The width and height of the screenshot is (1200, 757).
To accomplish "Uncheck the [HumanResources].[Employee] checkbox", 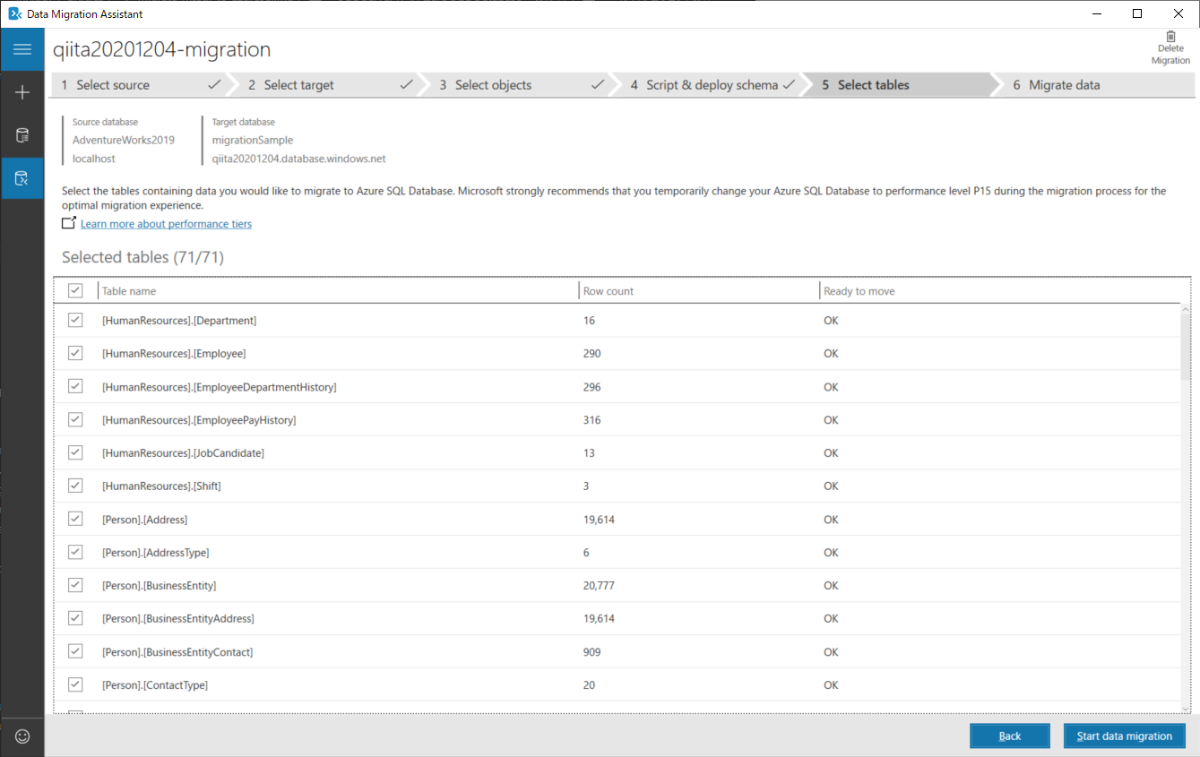I will pos(75,353).
